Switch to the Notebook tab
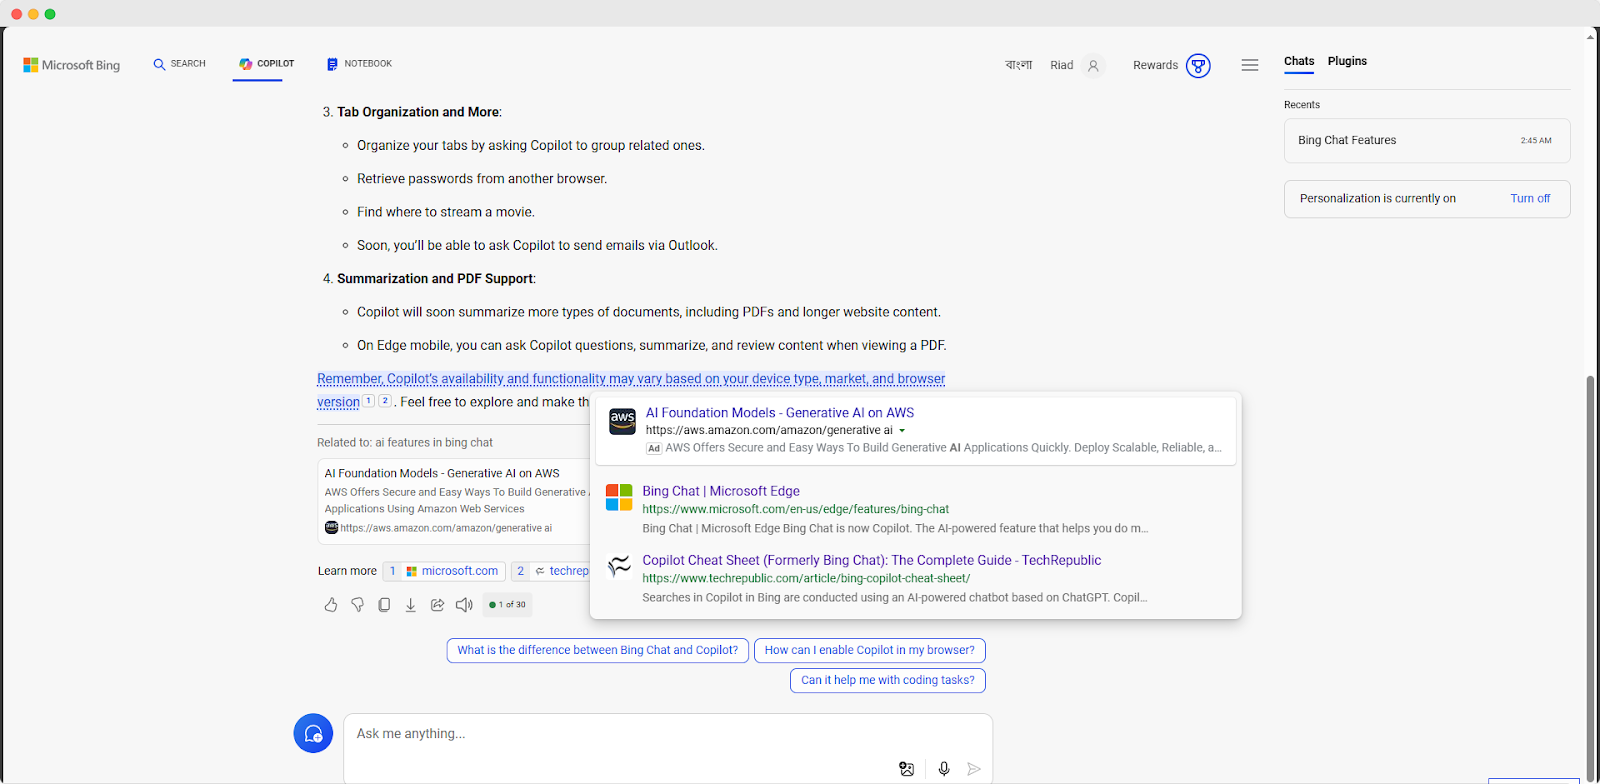 (x=359, y=64)
